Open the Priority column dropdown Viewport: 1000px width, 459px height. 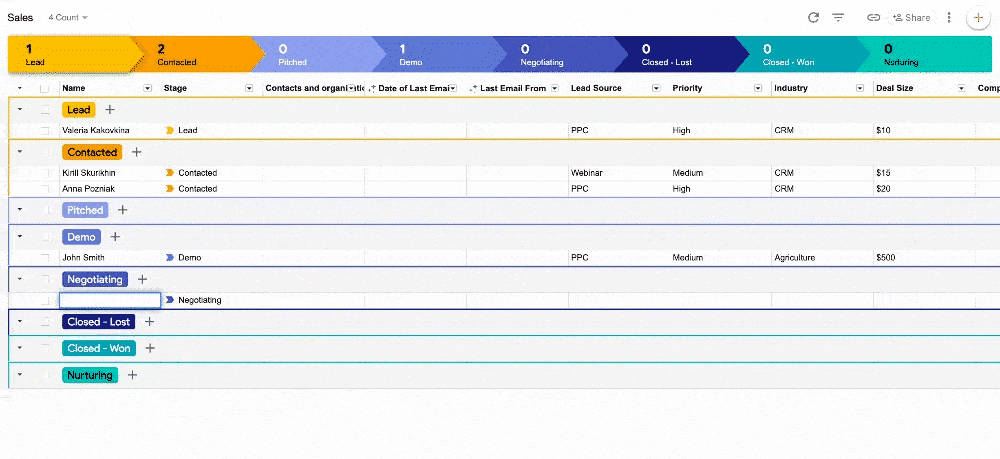coord(758,89)
